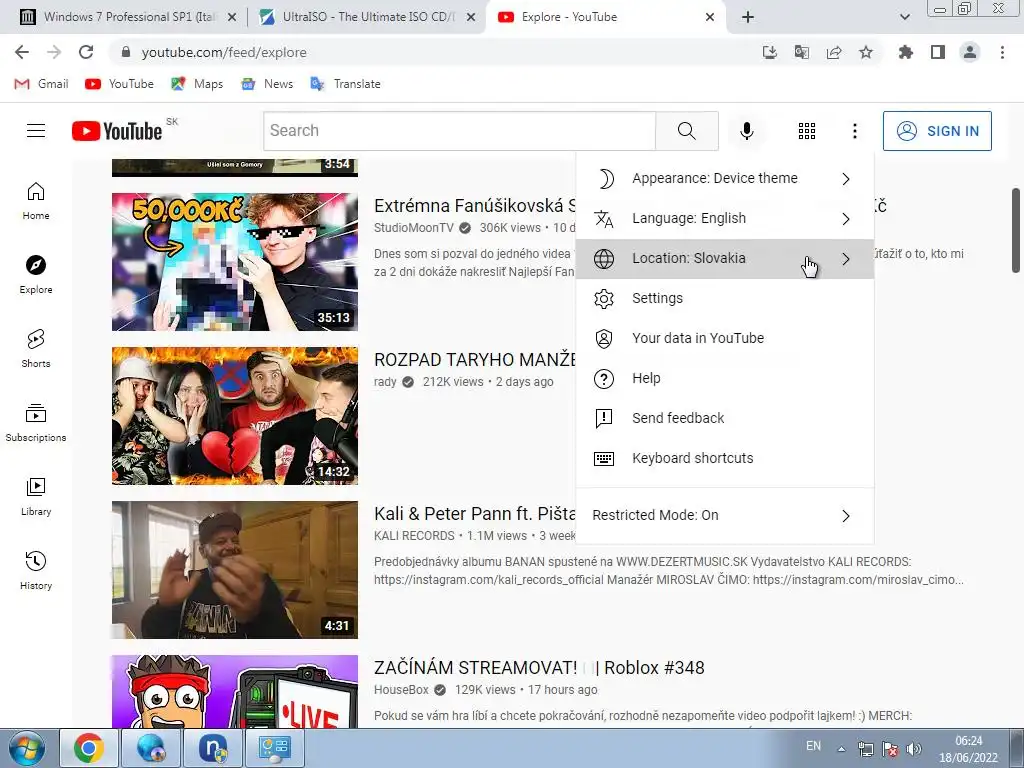Click the Chrome taskbar icon
The height and width of the screenshot is (768, 1024).
tap(89, 748)
